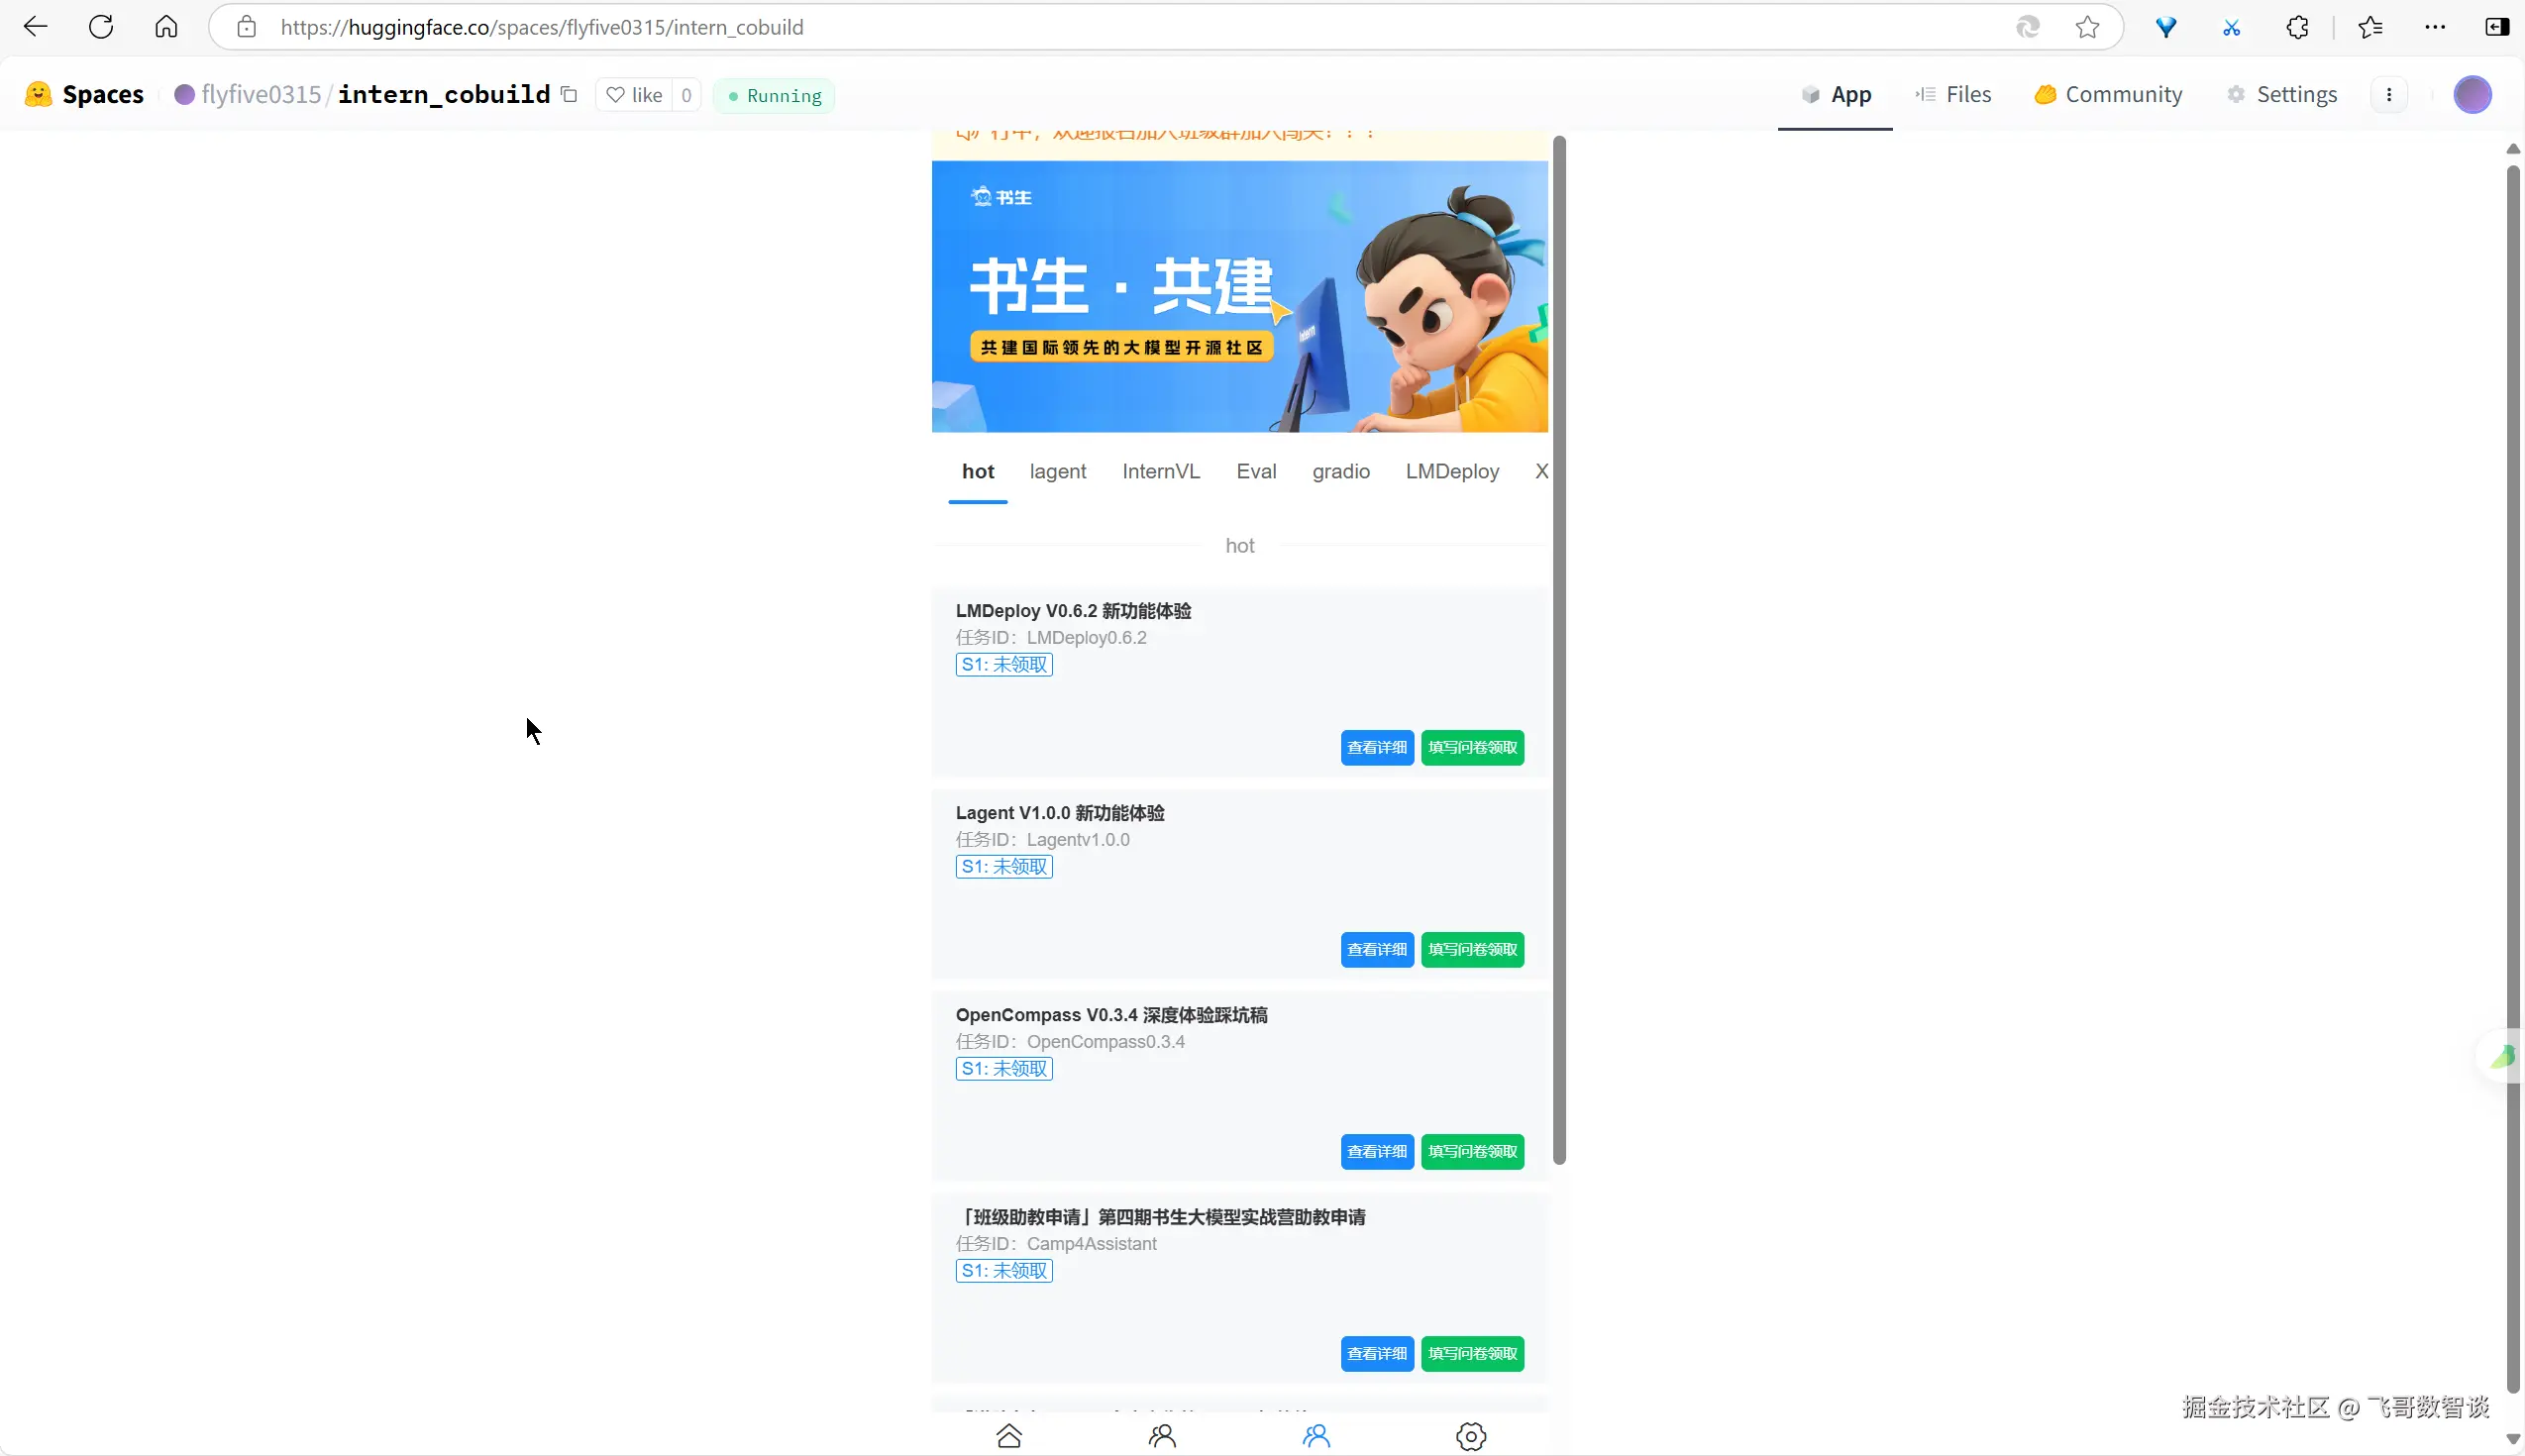This screenshot has width=2525, height=1456.
Task: Open the Community tab
Action: [x=2108, y=94]
